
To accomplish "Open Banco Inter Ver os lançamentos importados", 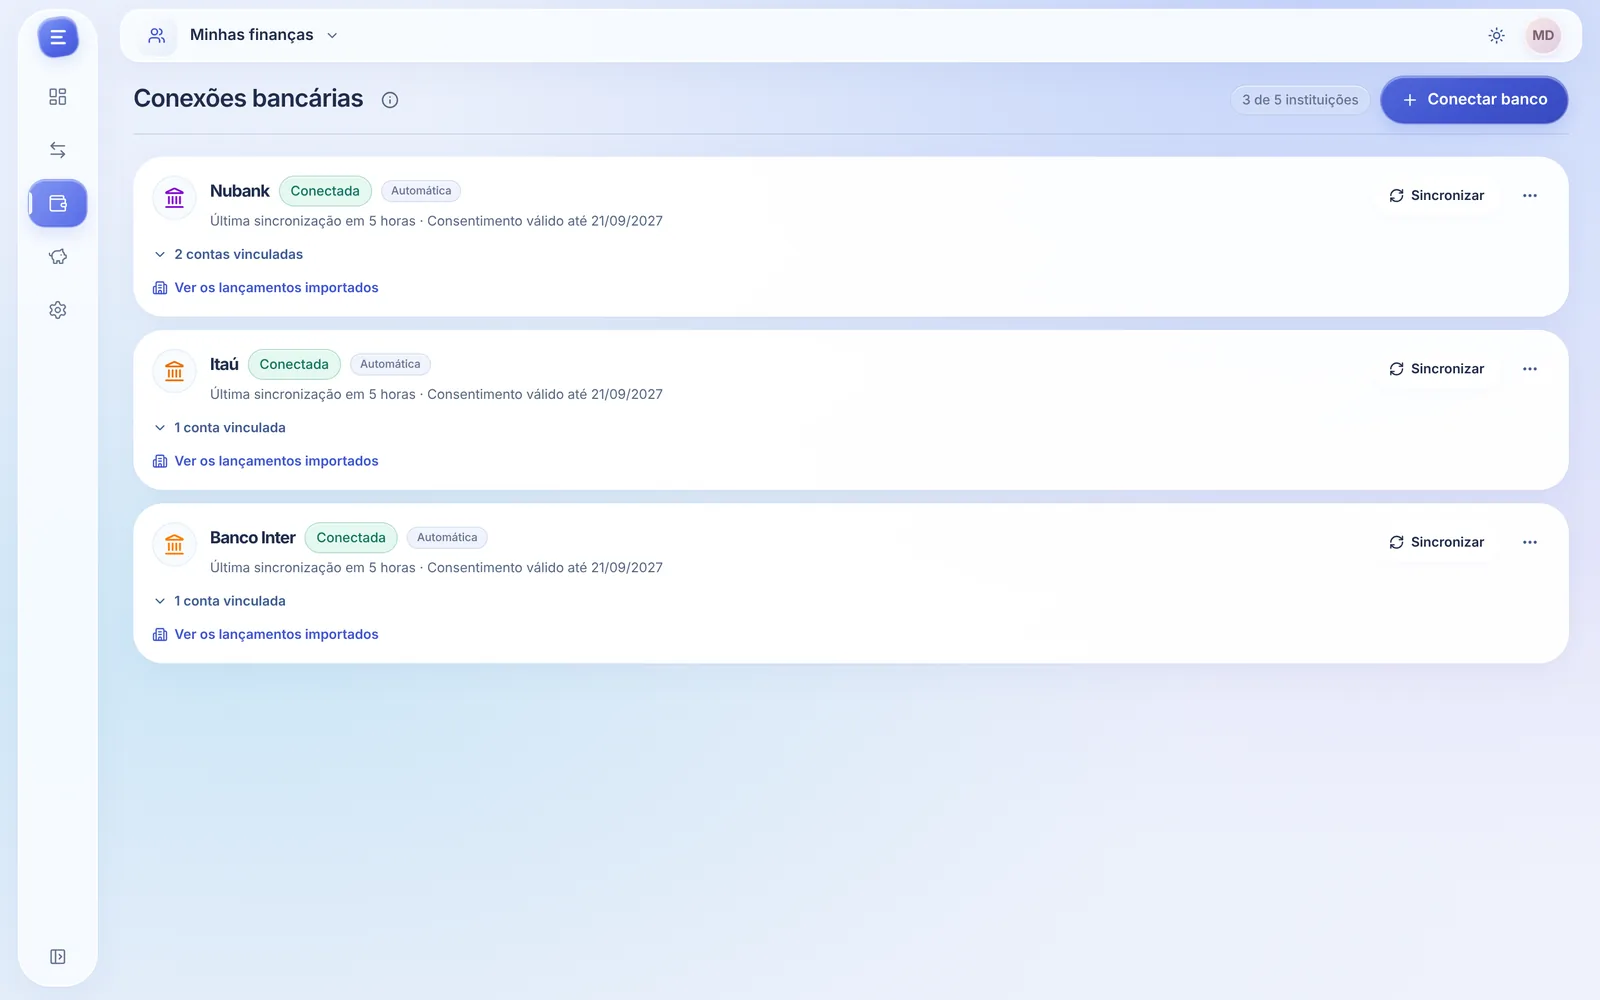I will tap(266, 634).
